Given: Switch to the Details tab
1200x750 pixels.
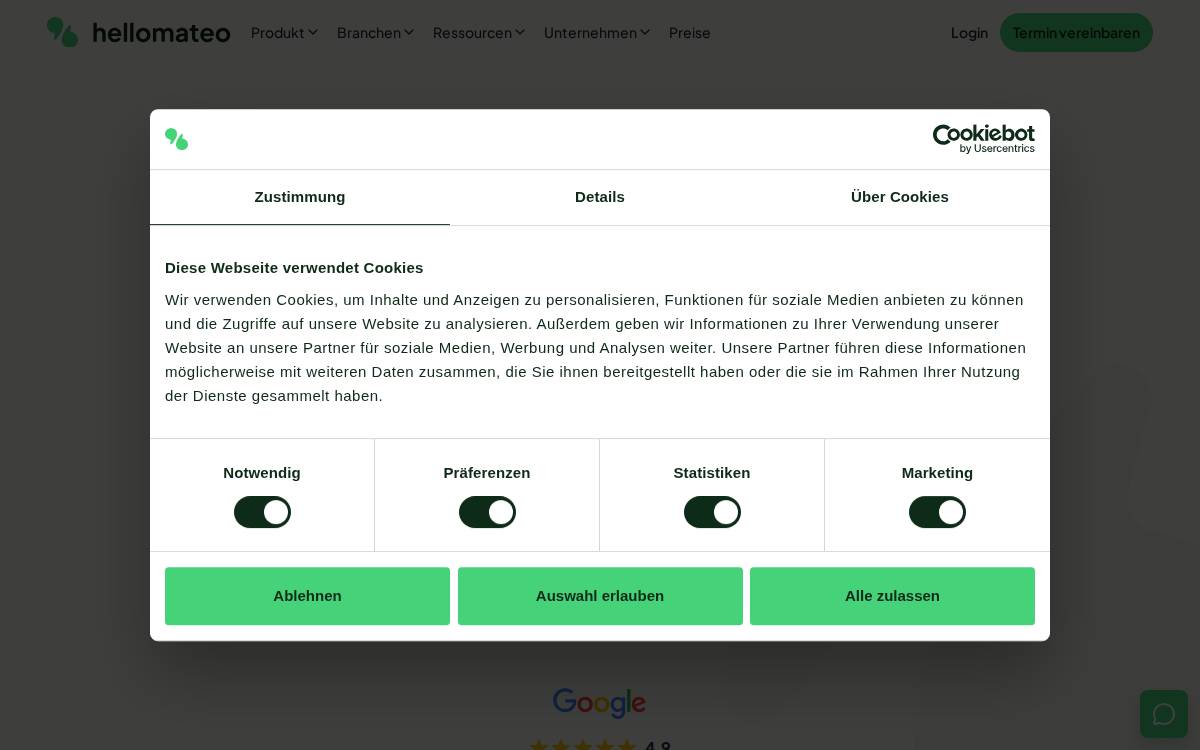Looking at the screenshot, I should (x=600, y=197).
